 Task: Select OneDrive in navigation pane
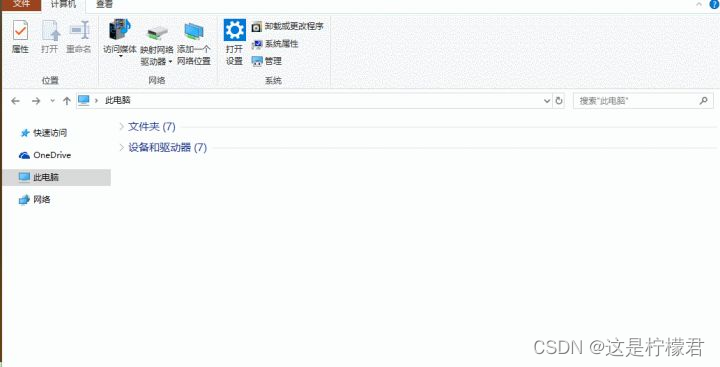[45, 155]
